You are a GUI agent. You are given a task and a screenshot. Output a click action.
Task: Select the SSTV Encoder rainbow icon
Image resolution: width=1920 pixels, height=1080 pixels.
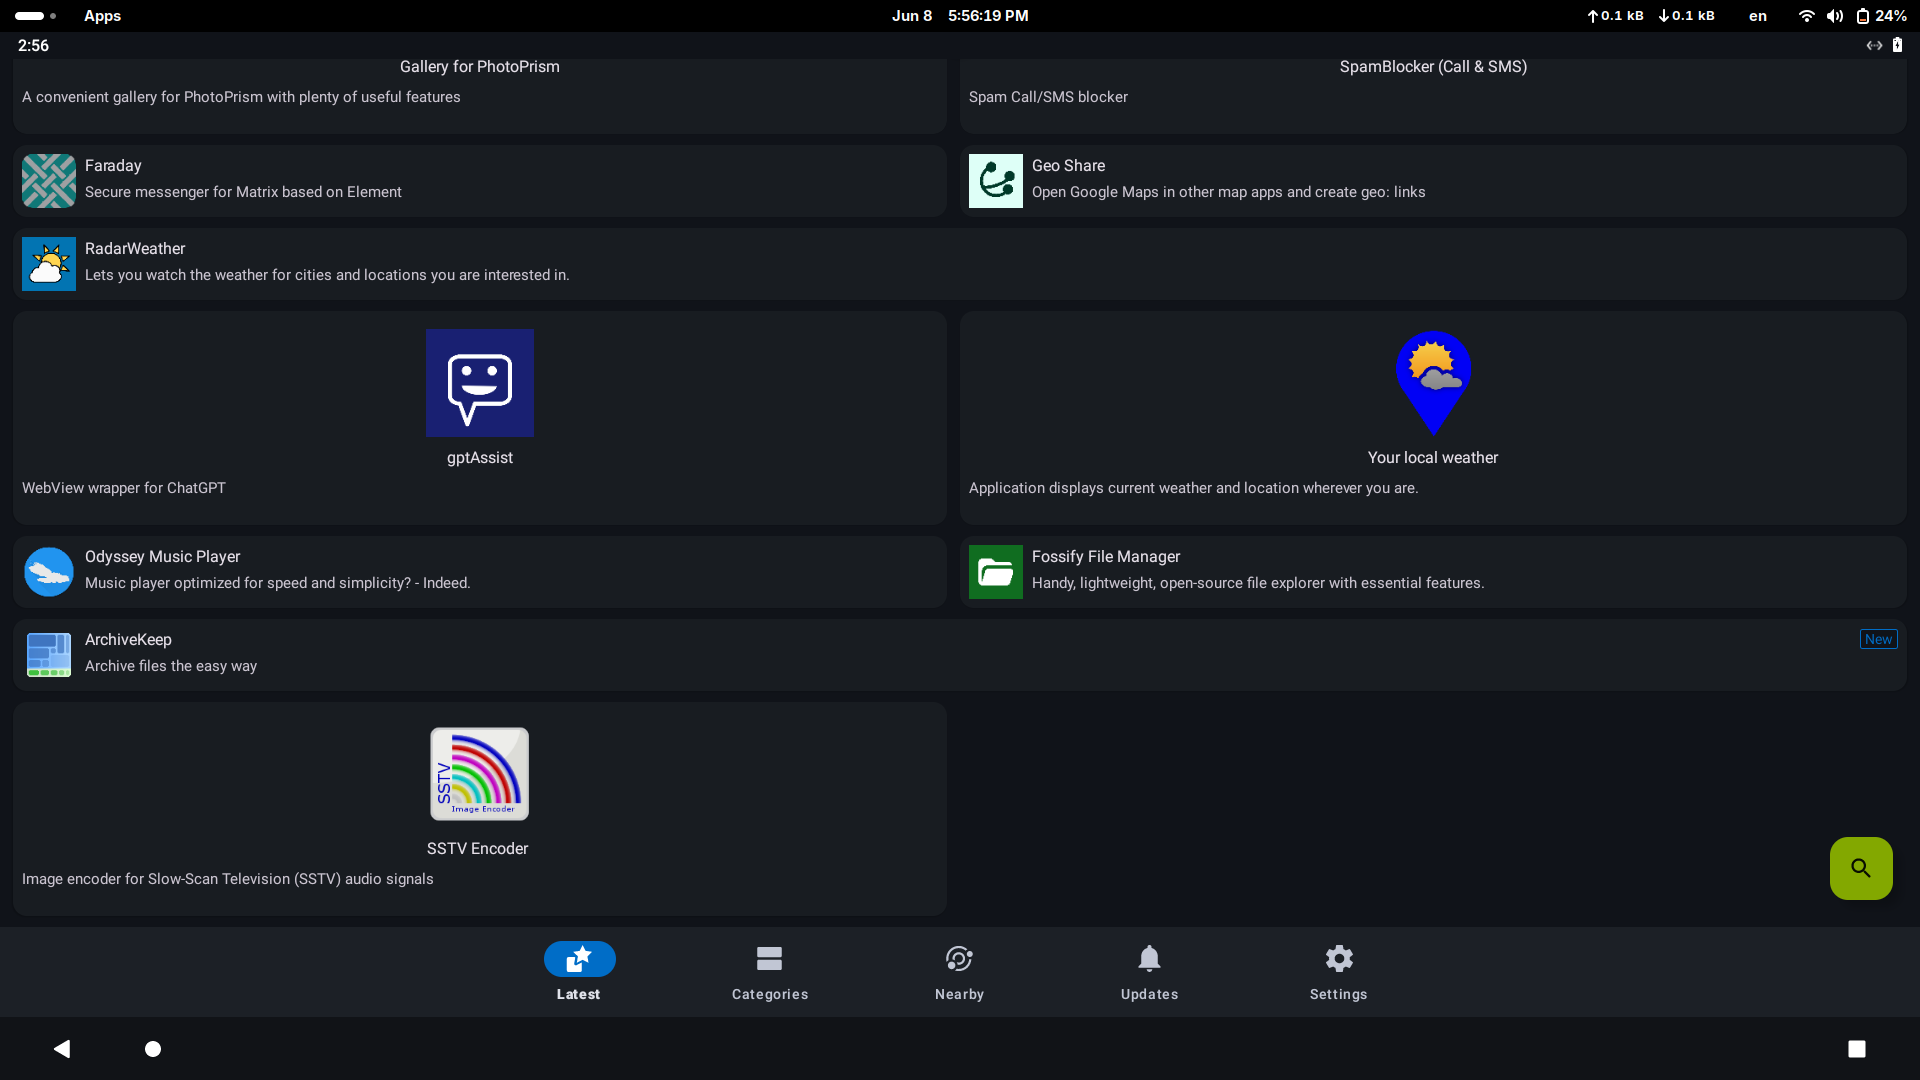(479, 774)
